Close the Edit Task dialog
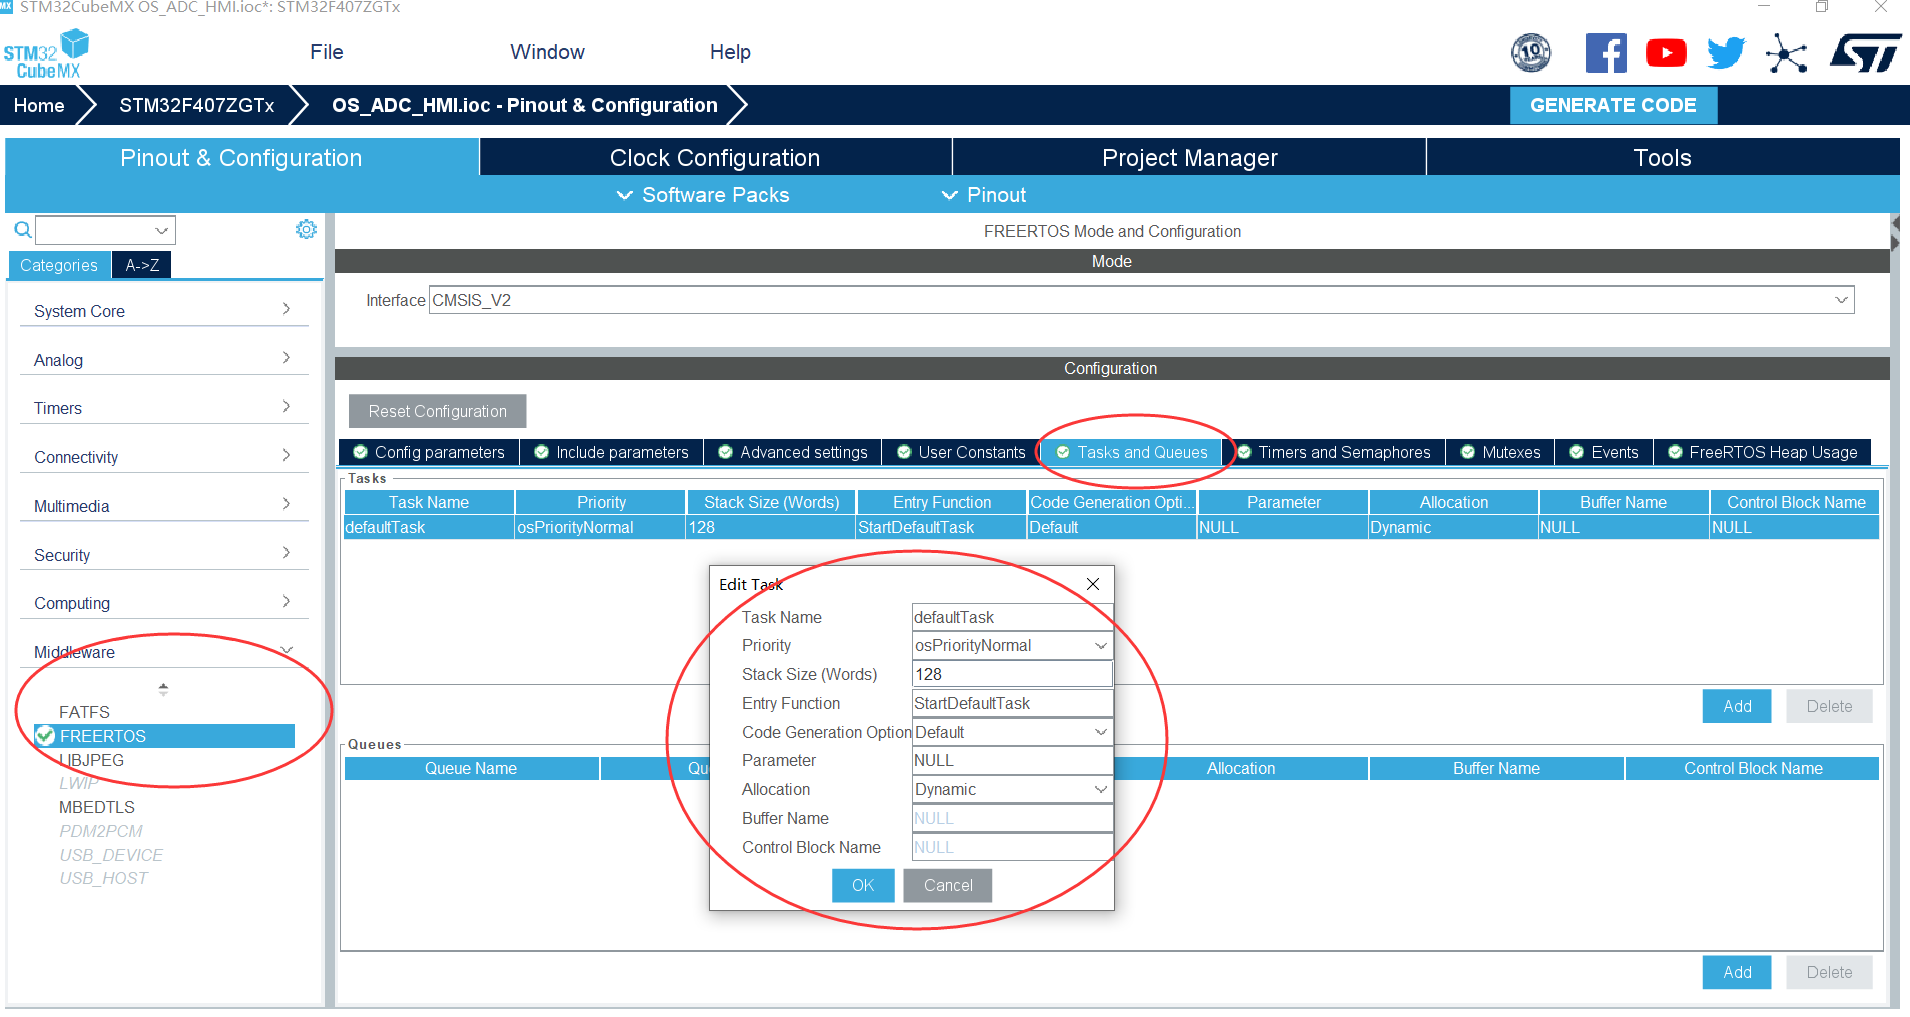The width and height of the screenshot is (1910, 1017). 1093,584
